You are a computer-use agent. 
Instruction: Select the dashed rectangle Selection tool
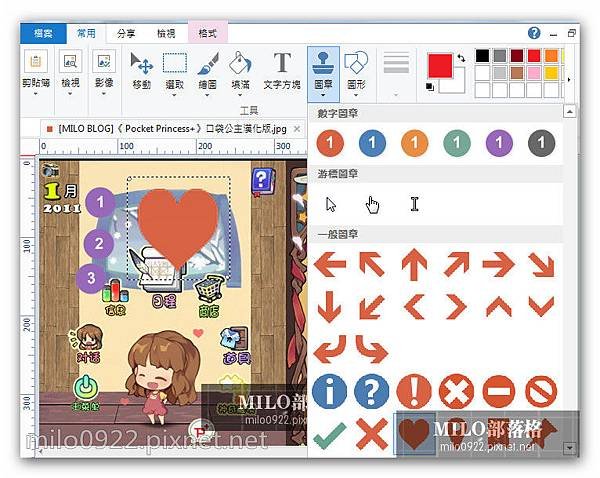click(175, 71)
